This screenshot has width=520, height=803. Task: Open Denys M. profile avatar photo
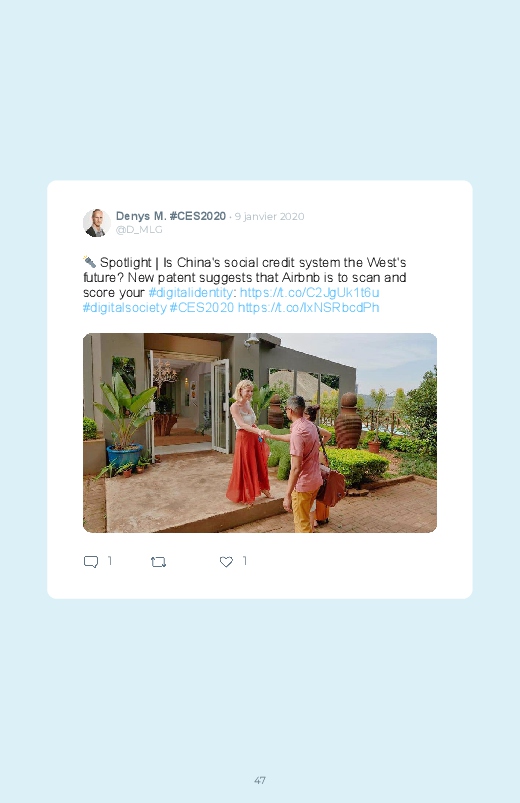point(96,223)
